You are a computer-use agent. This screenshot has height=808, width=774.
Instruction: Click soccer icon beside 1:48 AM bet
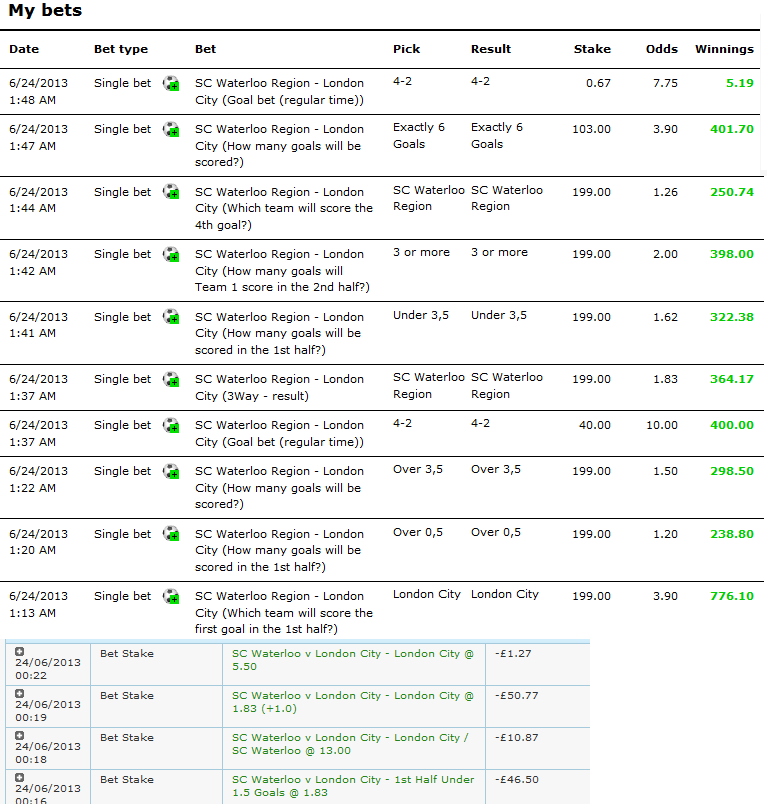point(172,84)
